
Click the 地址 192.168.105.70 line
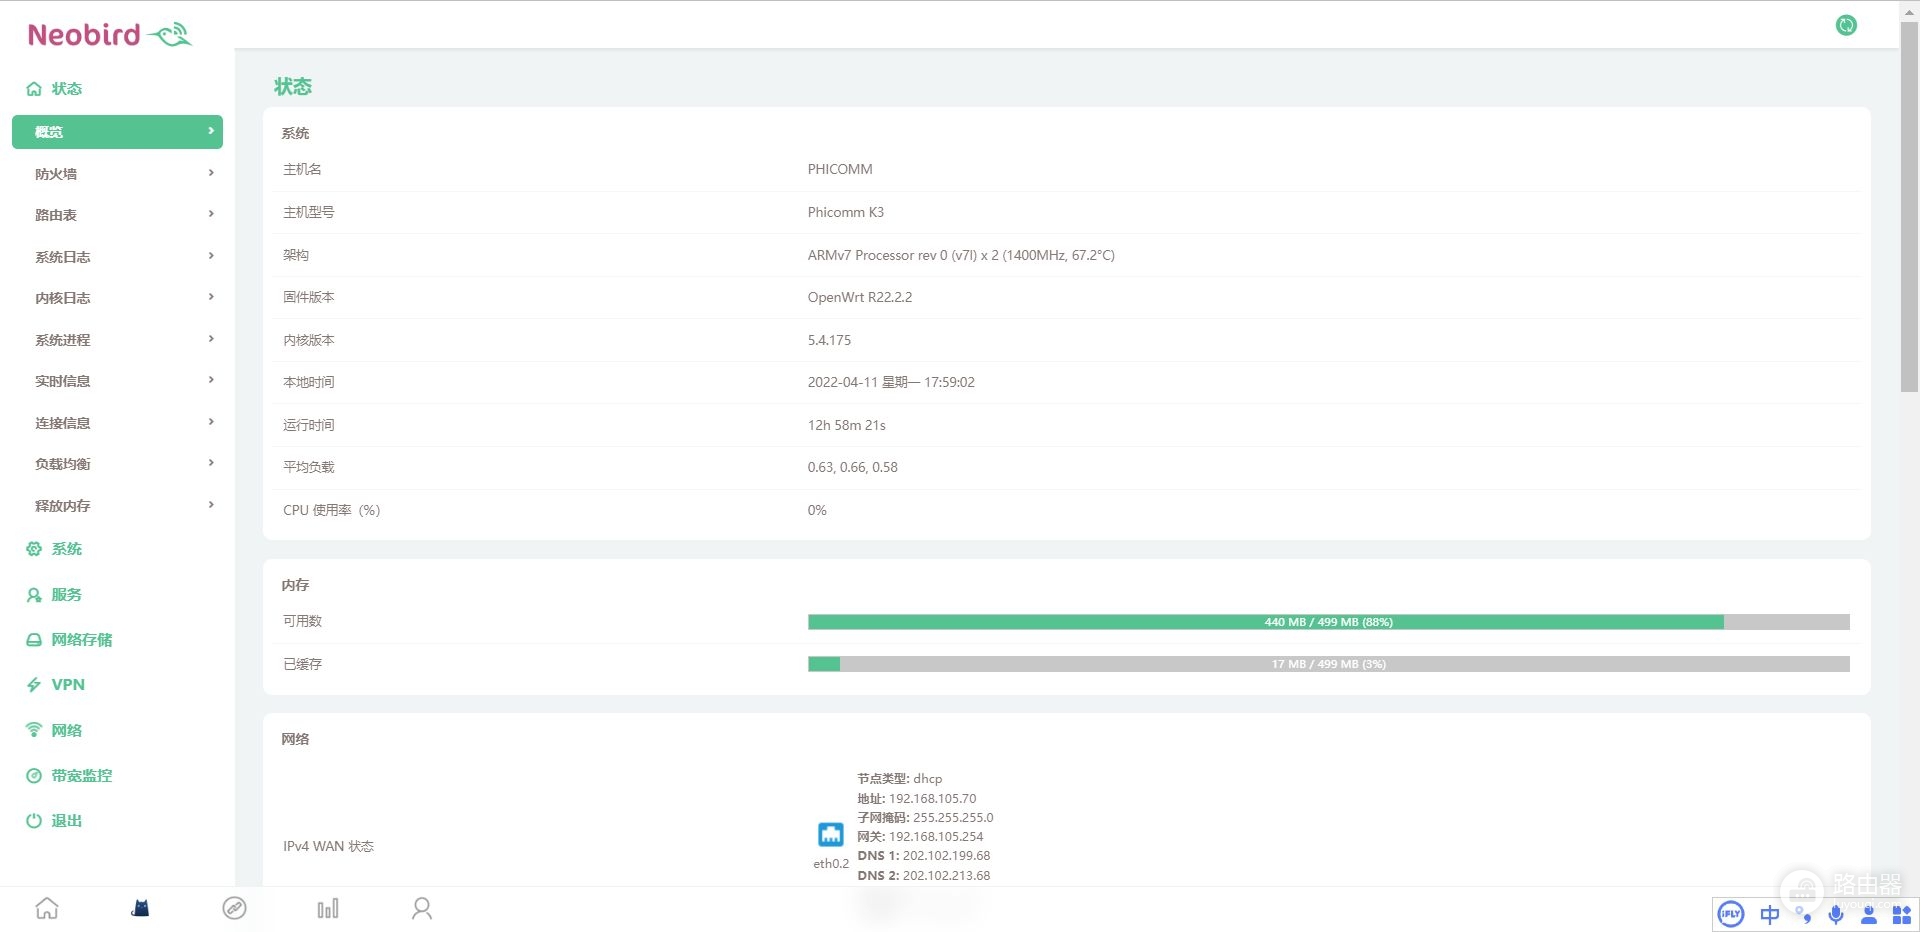pos(916,798)
